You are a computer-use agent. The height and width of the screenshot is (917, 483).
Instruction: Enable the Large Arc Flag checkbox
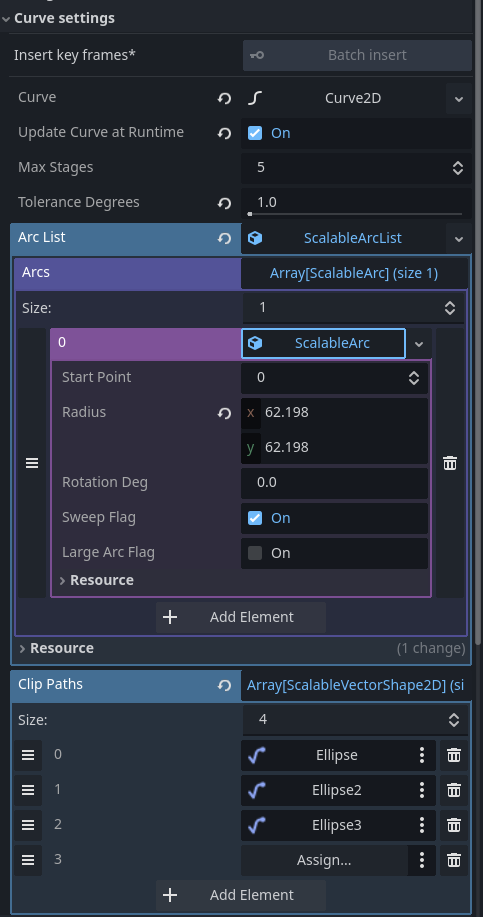(255, 553)
